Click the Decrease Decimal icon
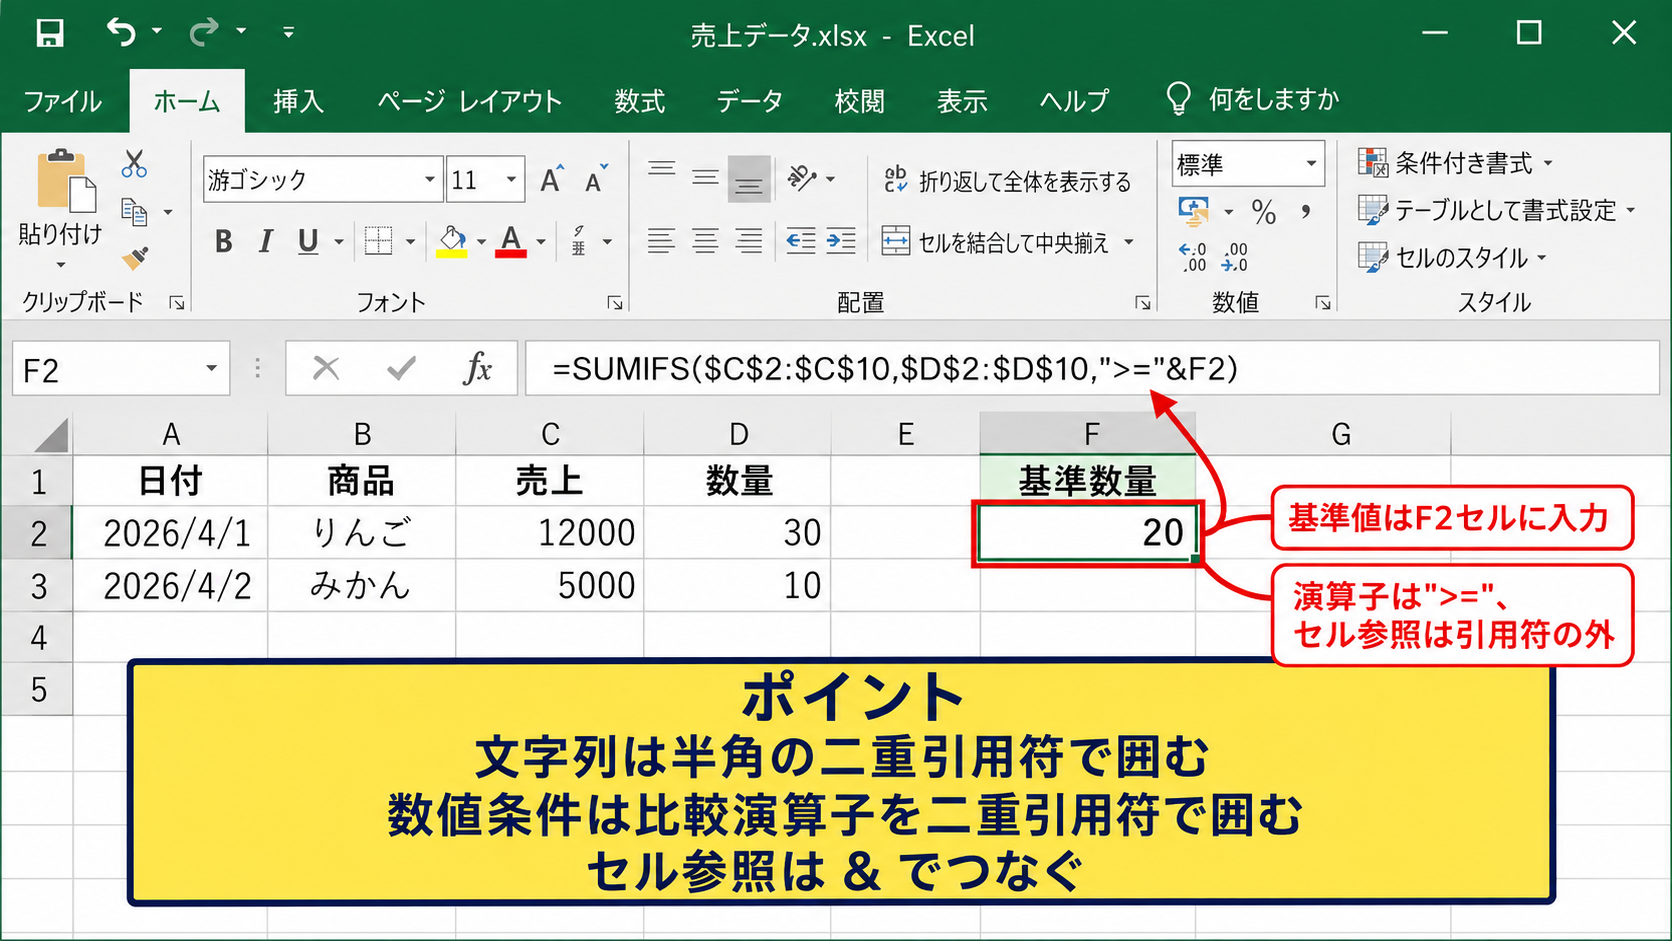Screen dimensions: 1672x941 [x=1235, y=257]
